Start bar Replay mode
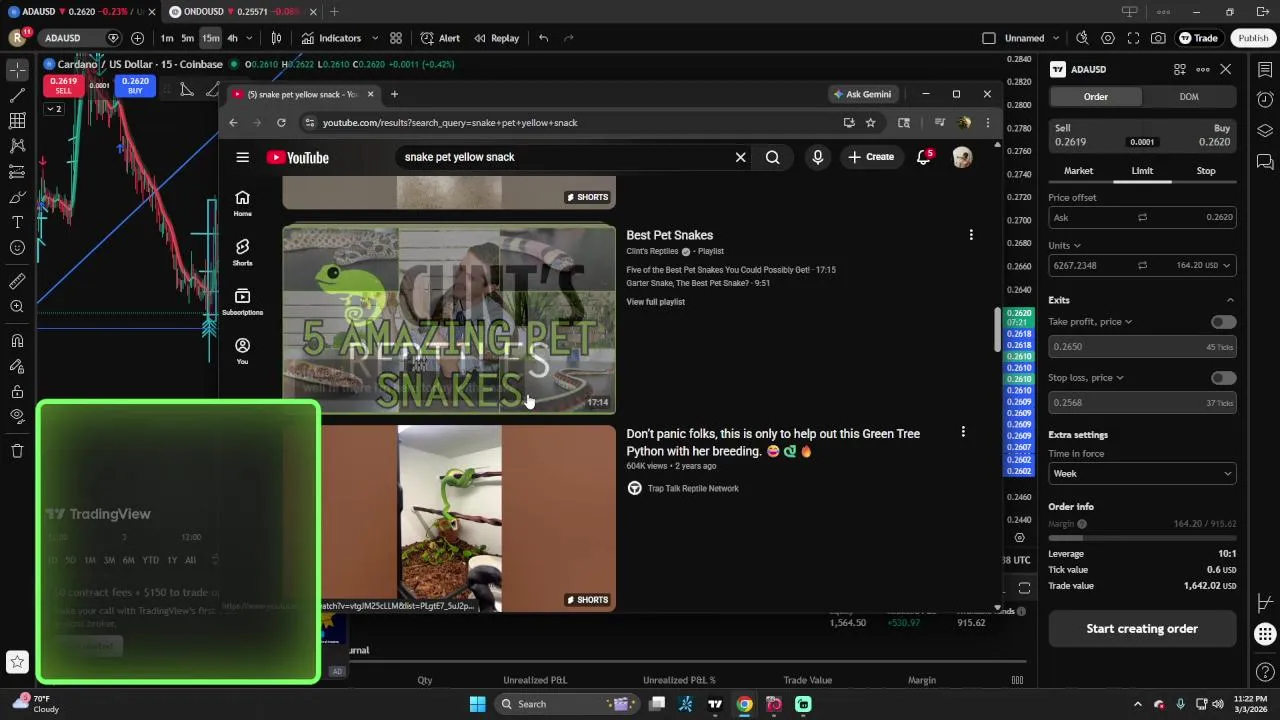1280x720 pixels. (x=497, y=38)
